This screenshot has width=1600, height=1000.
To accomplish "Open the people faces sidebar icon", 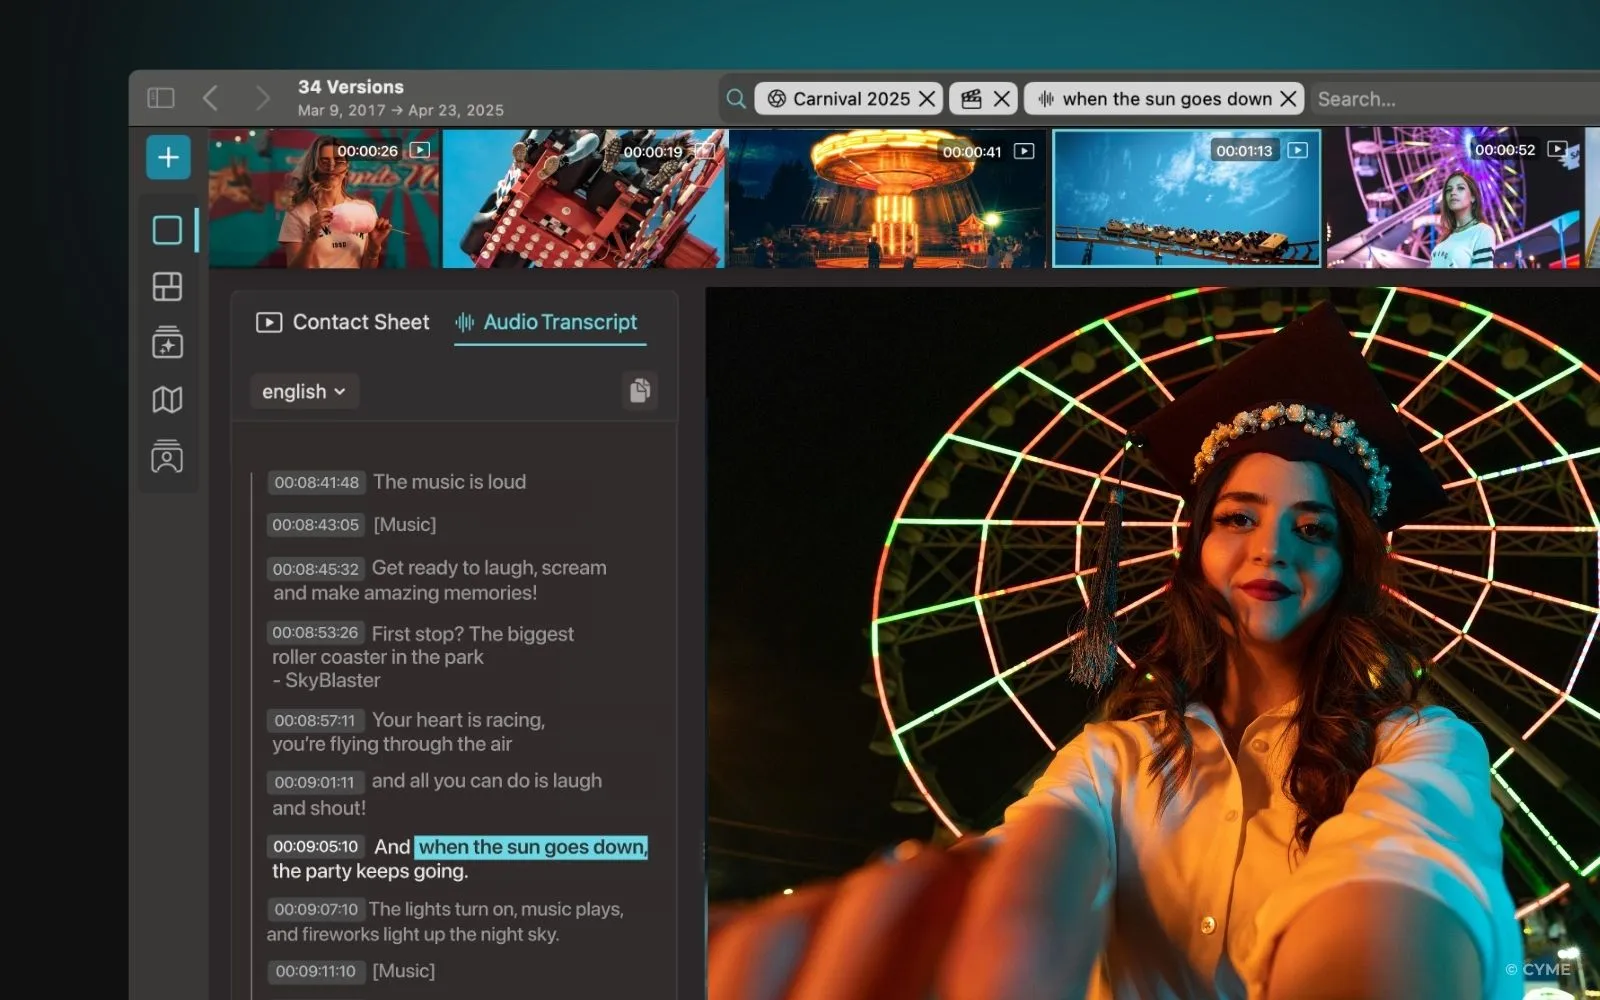I will point(167,456).
